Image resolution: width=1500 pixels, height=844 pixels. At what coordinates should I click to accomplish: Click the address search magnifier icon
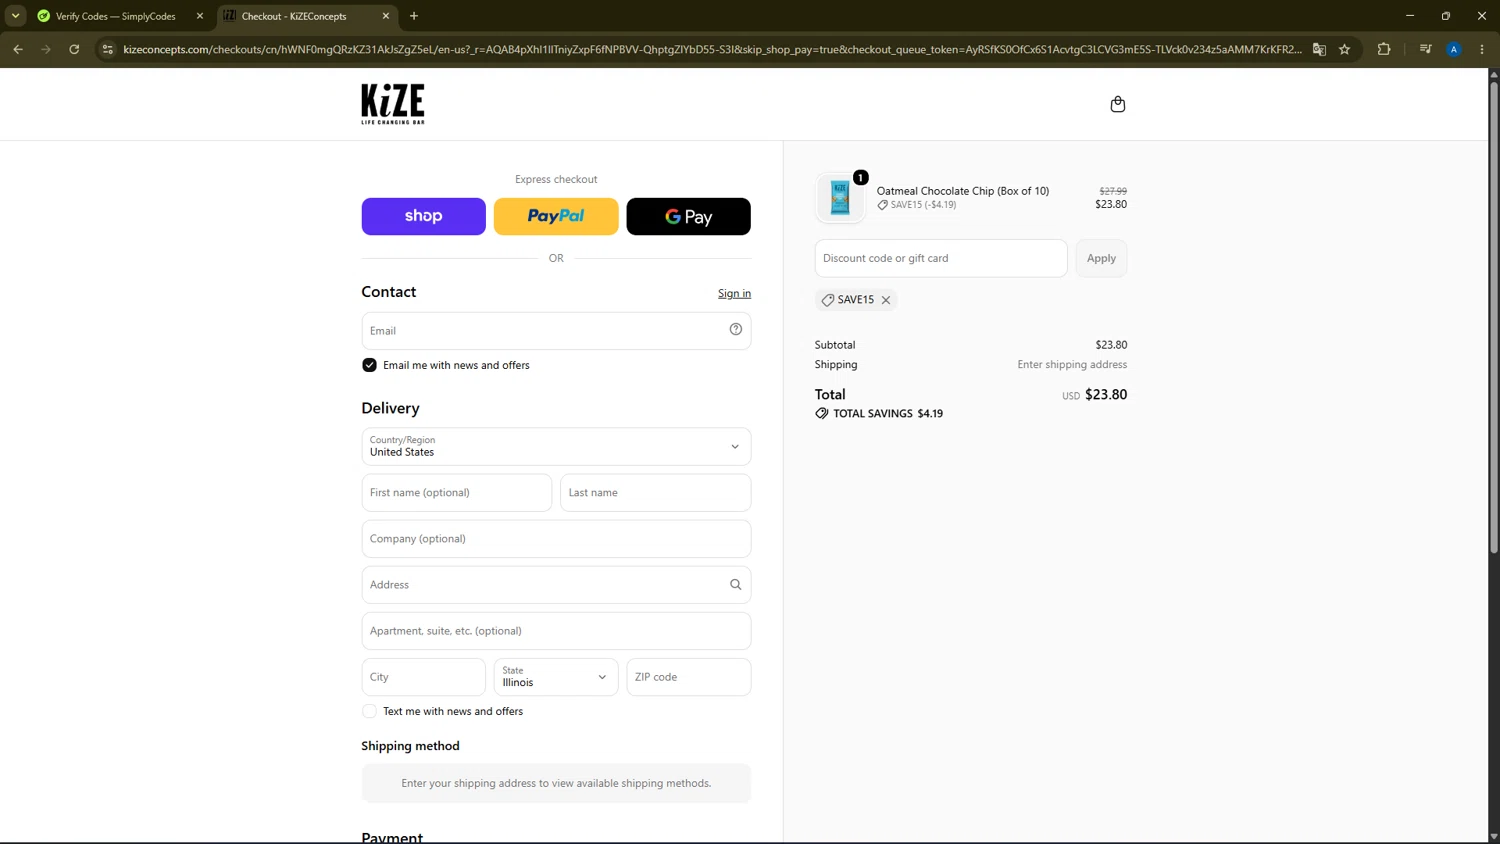(x=735, y=585)
